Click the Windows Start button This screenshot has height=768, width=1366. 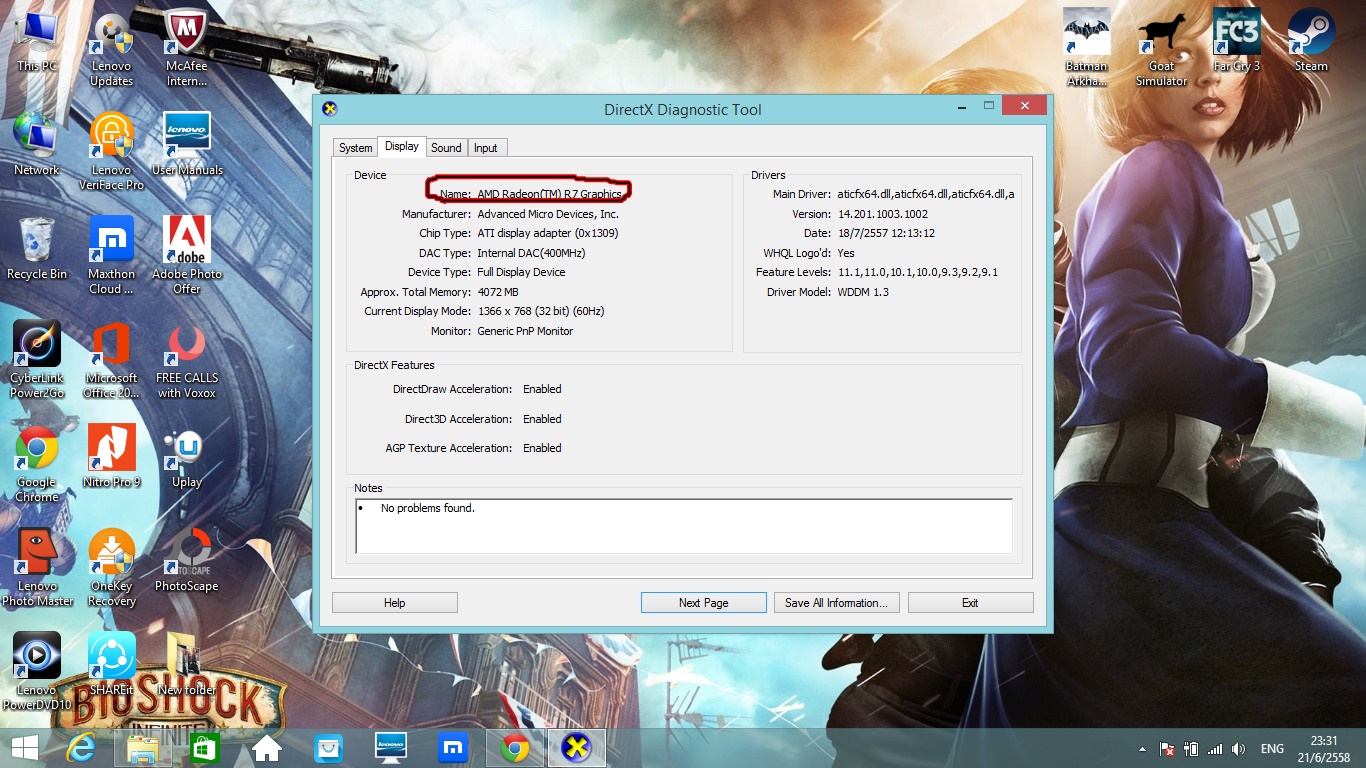tap(25, 748)
